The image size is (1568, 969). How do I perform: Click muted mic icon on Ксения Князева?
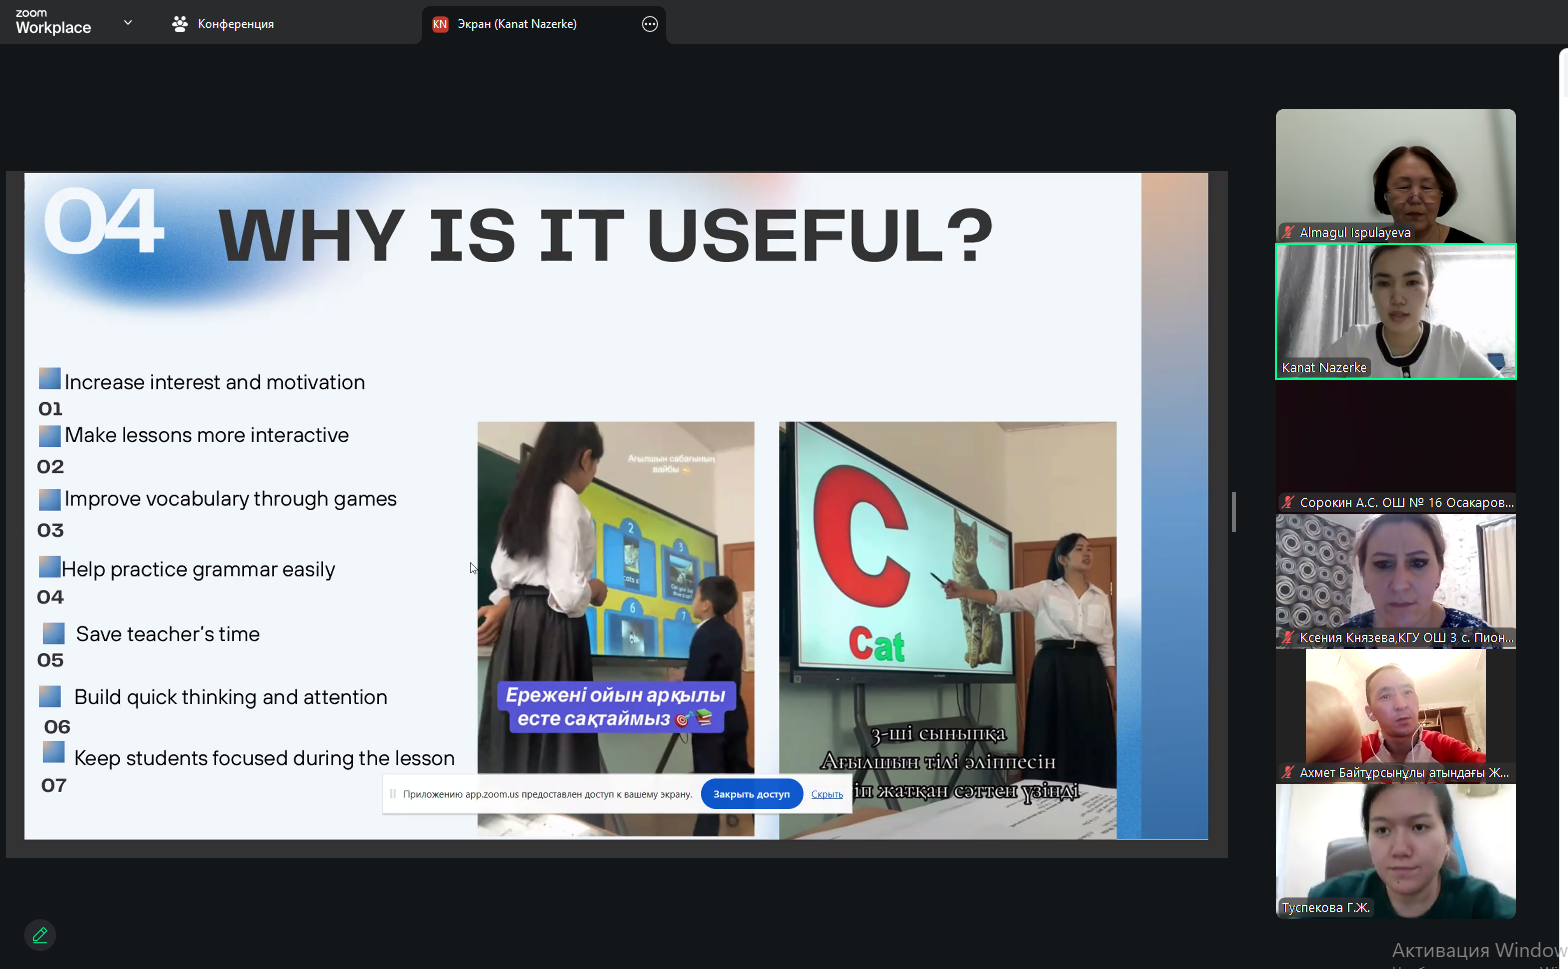(x=1289, y=637)
